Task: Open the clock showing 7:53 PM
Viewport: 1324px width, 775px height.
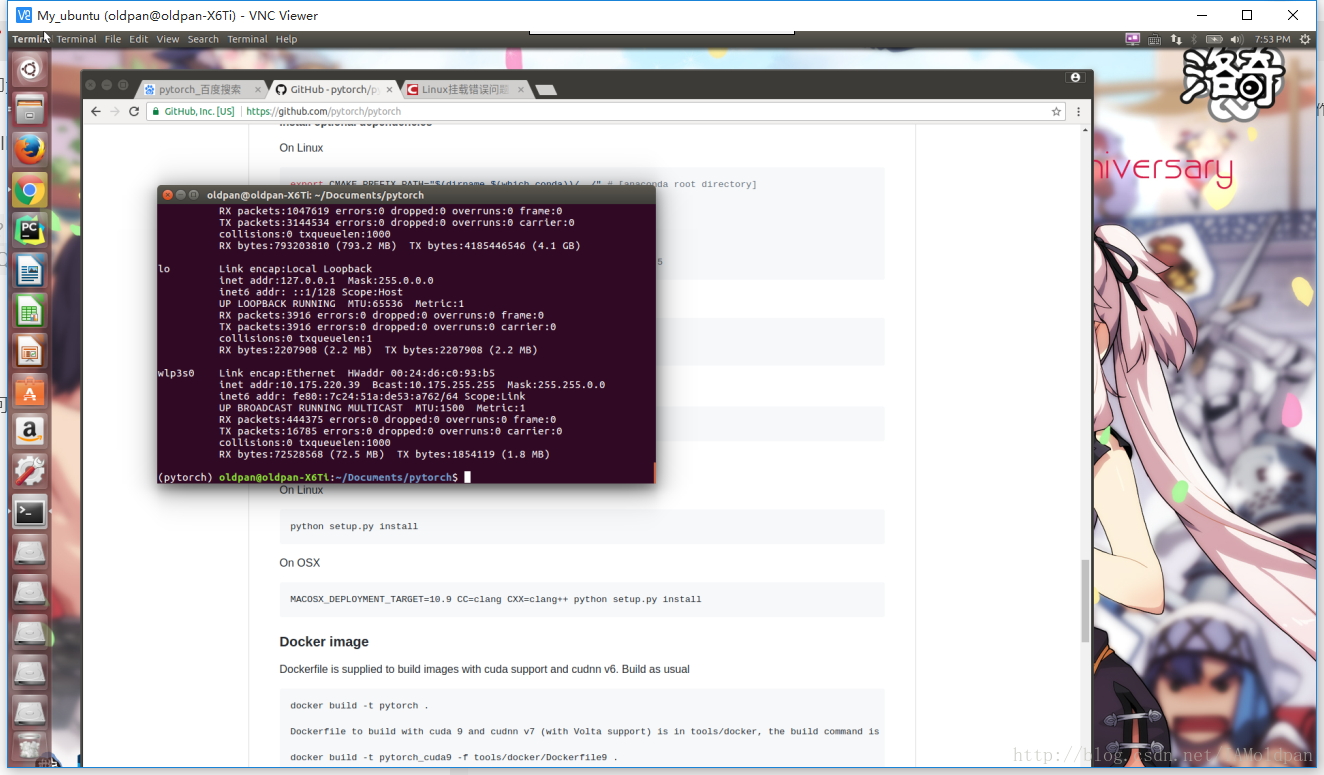Action: (x=1272, y=39)
